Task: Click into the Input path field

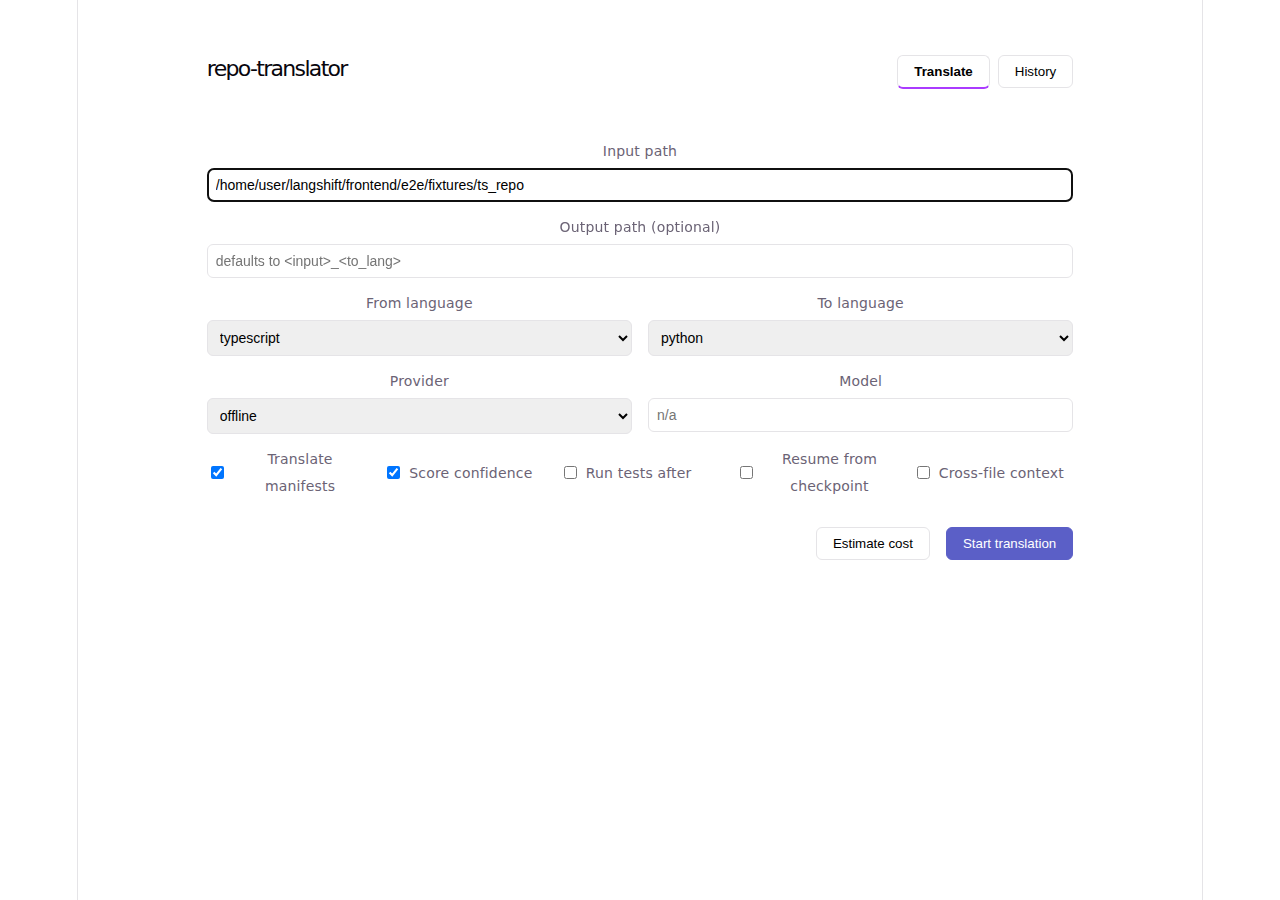Action: pyautogui.click(x=640, y=185)
